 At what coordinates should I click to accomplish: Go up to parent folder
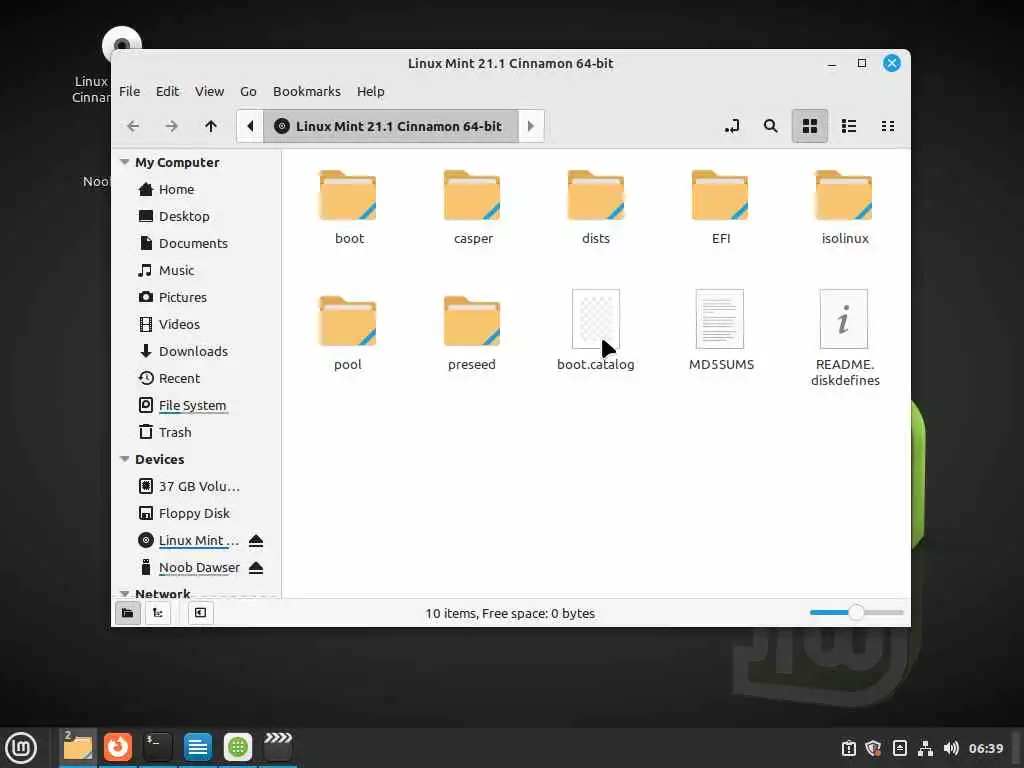pyautogui.click(x=210, y=126)
